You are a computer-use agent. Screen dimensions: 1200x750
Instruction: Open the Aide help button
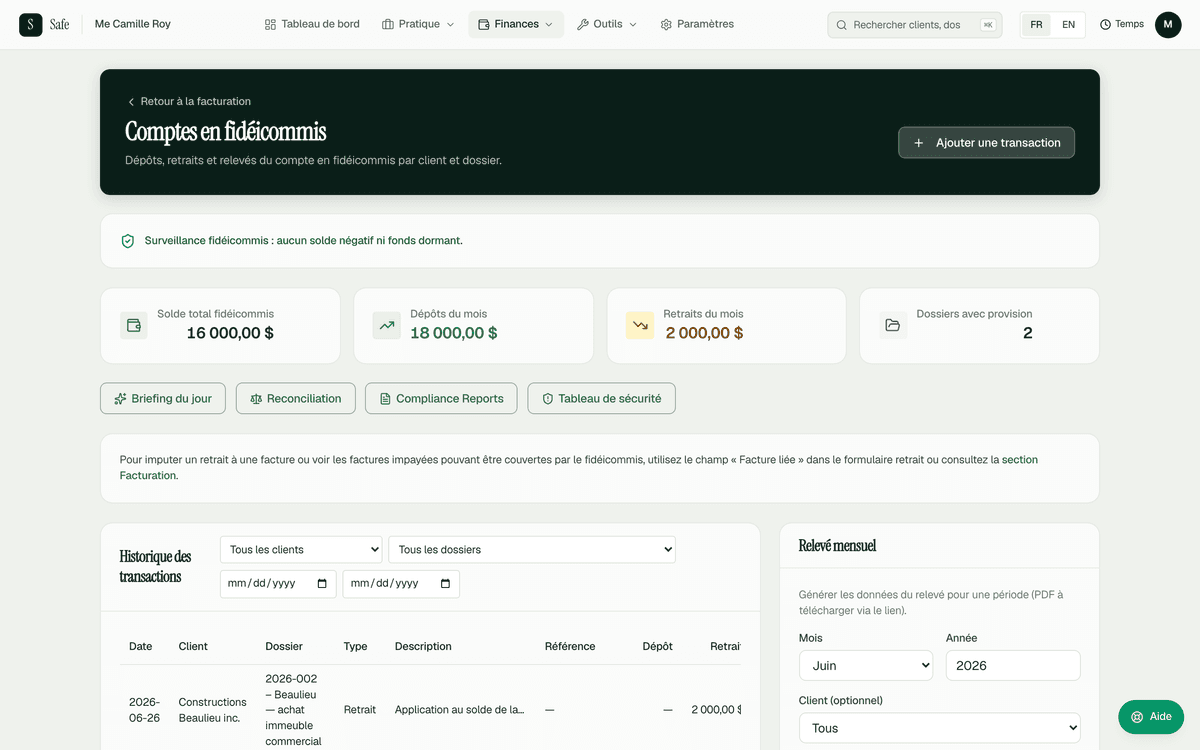click(x=1151, y=717)
